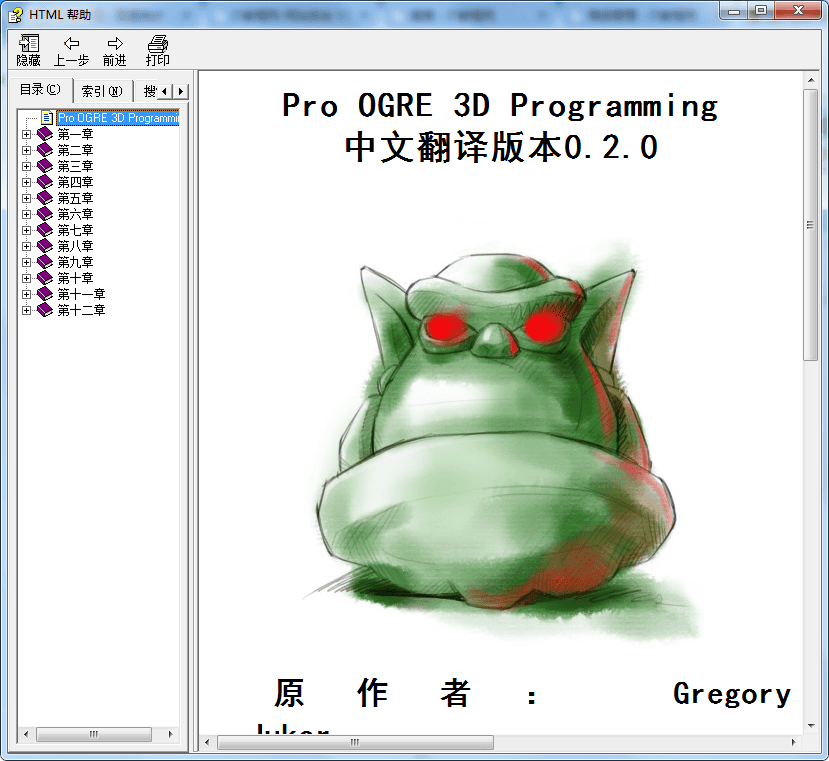Click the HTML 帮助 icon in the title bar
Screen dimensions: 829x761
click(14, 11)
